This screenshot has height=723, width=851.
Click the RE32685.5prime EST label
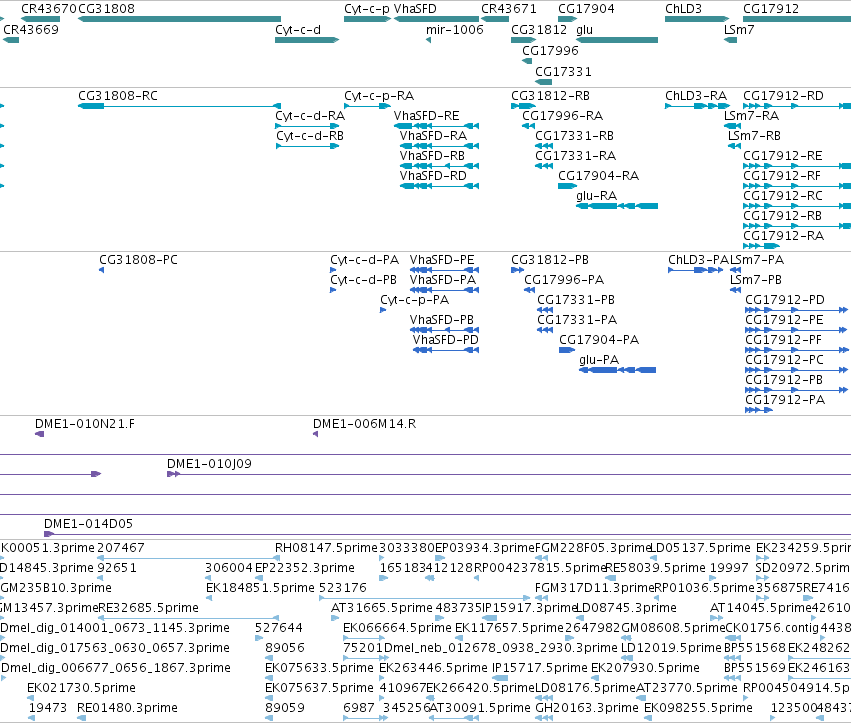(148, 607)
